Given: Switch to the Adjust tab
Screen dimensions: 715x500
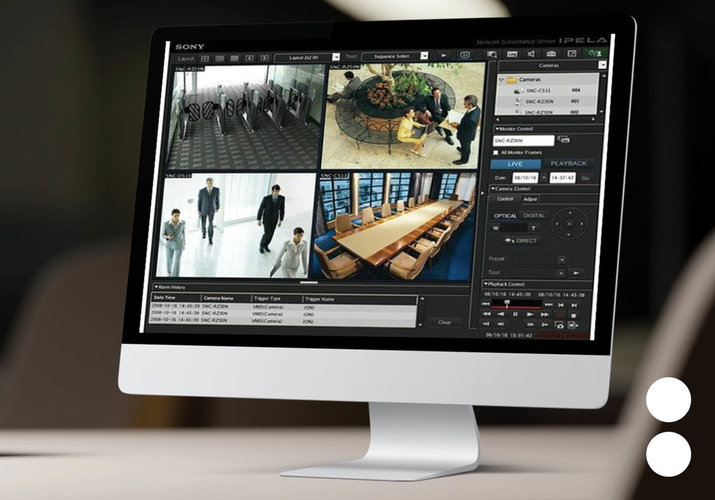Looking at the screenshot, I should tap(530, 199).
